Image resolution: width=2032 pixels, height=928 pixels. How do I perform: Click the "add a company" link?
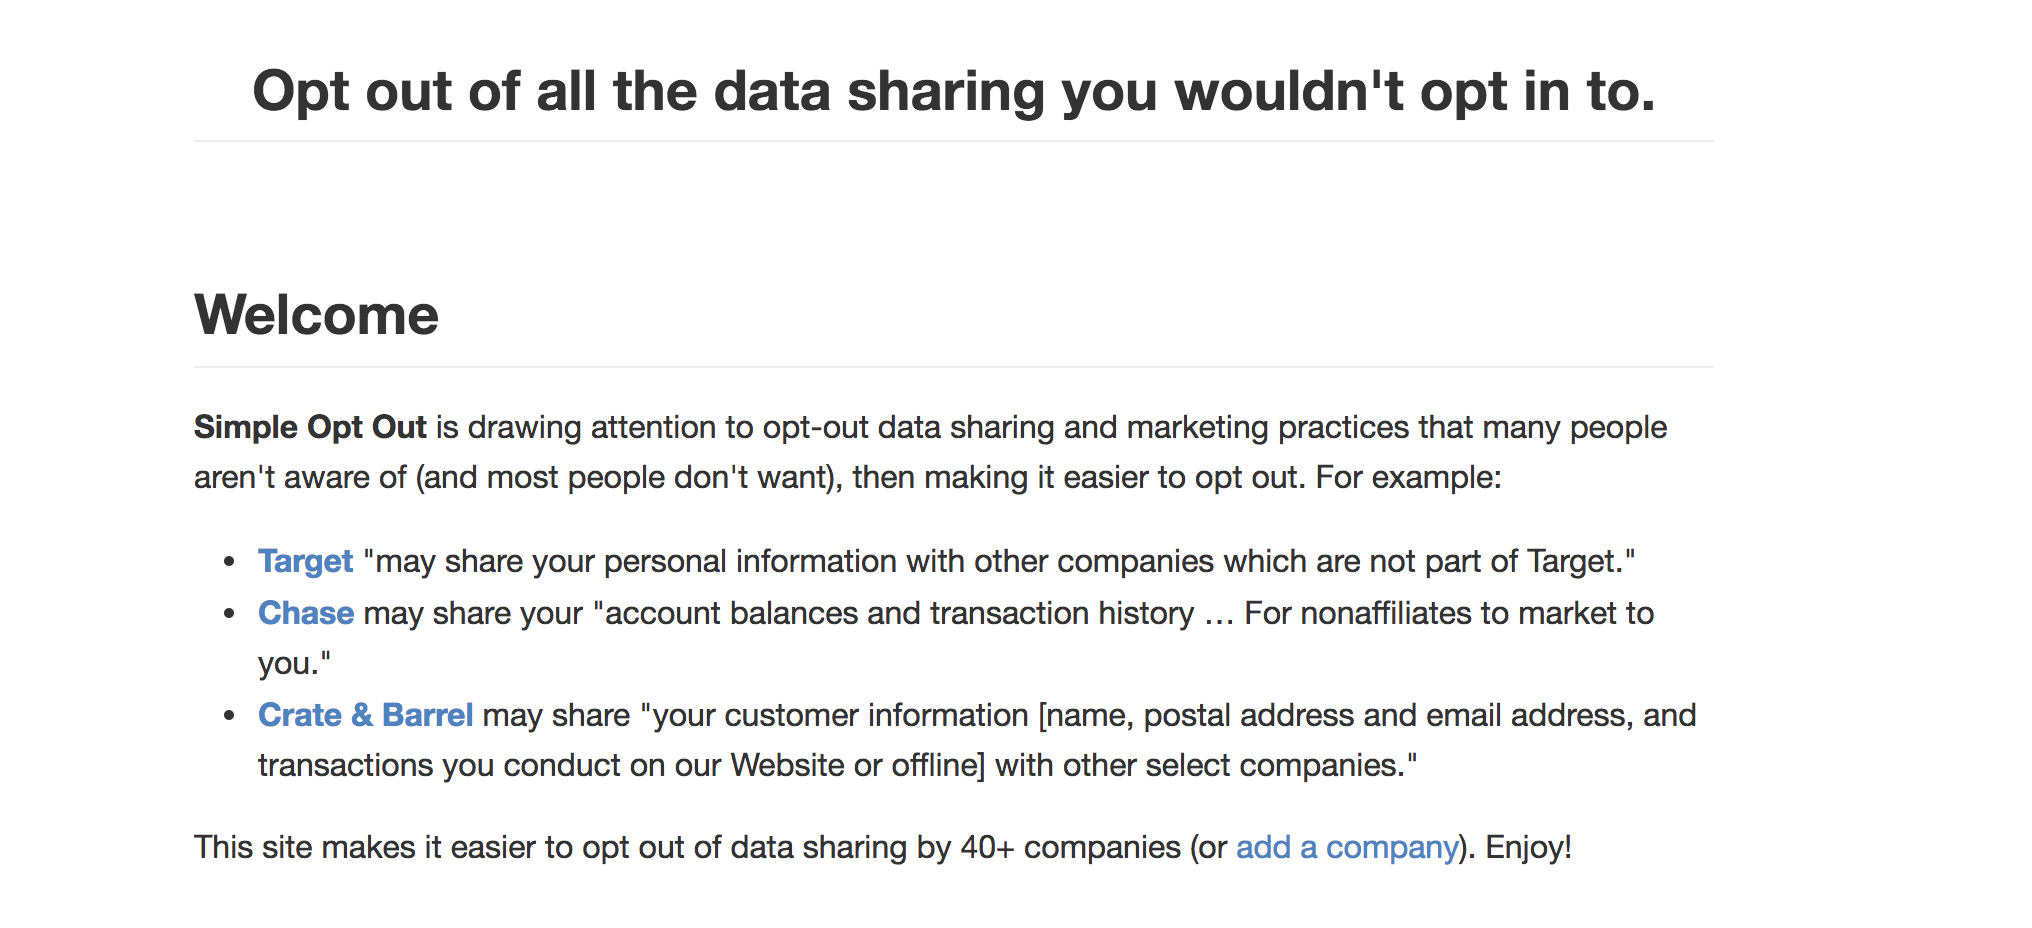coord(1346,847)
